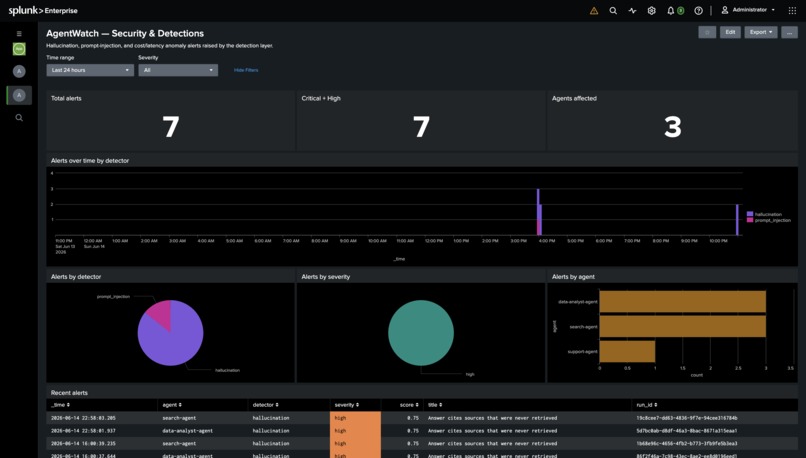Open the Activity pulse icon
The image size is (806, 458).
[x=632, y=10]
